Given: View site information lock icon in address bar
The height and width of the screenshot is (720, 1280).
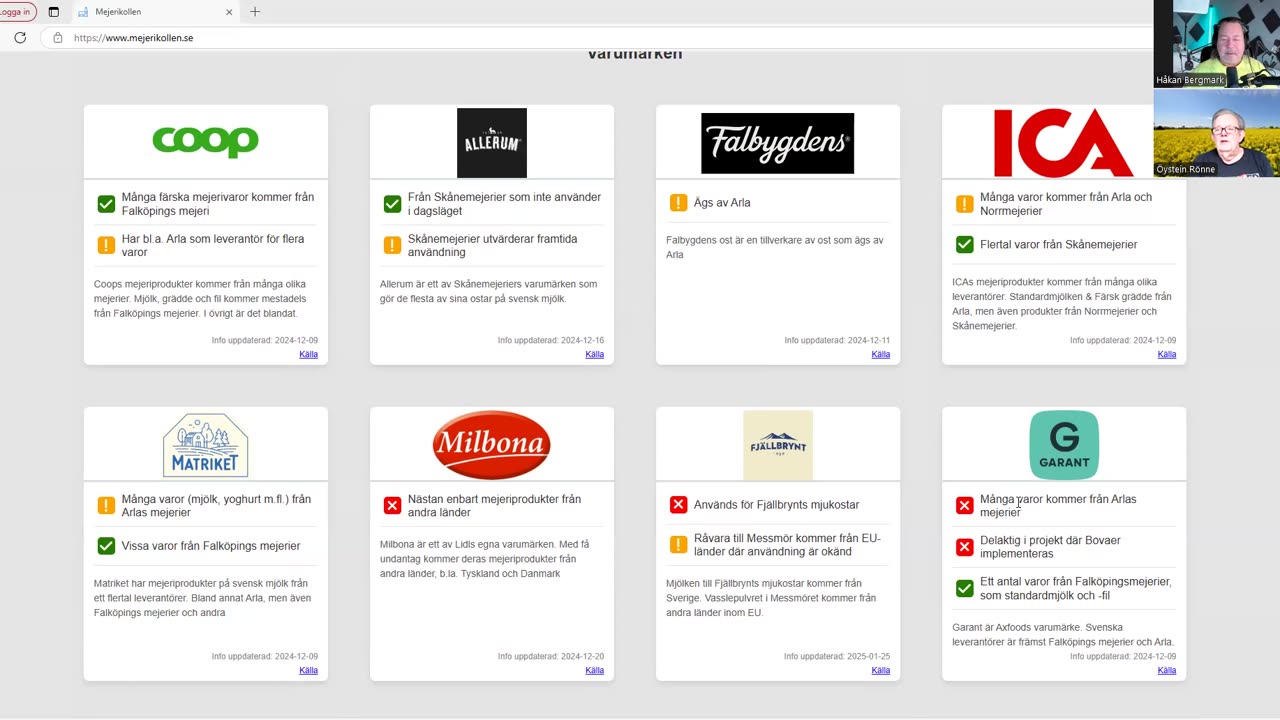Looking at the screenshot, I should [57, 38].
